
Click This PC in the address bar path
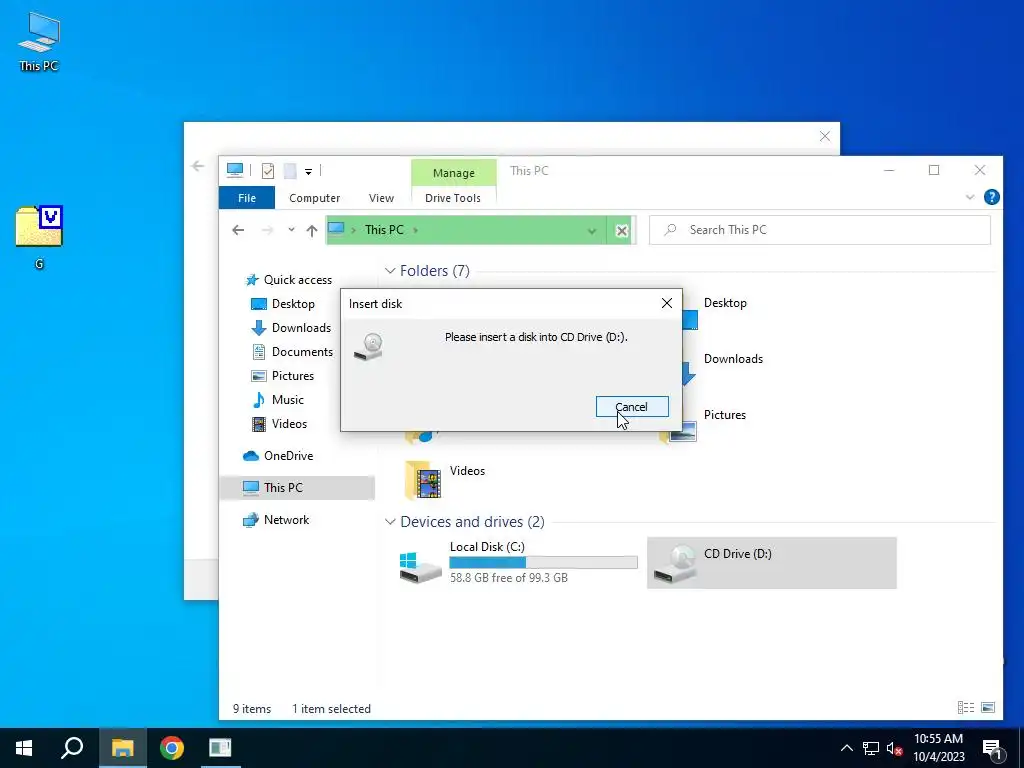tap(384, 230)
